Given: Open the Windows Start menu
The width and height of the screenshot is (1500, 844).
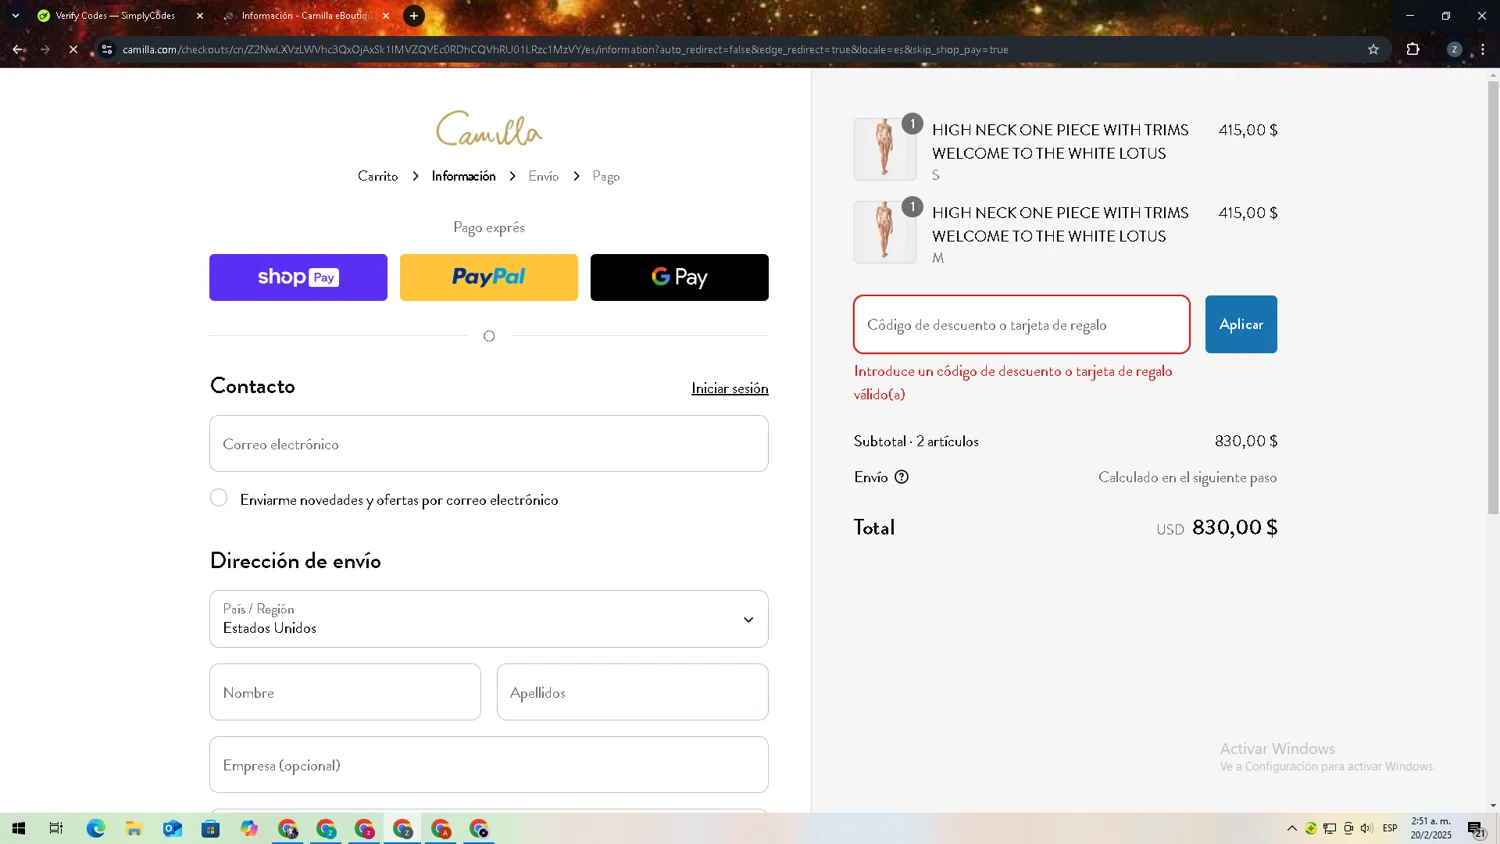Looking at the screenshot, I should click(18, 828).
